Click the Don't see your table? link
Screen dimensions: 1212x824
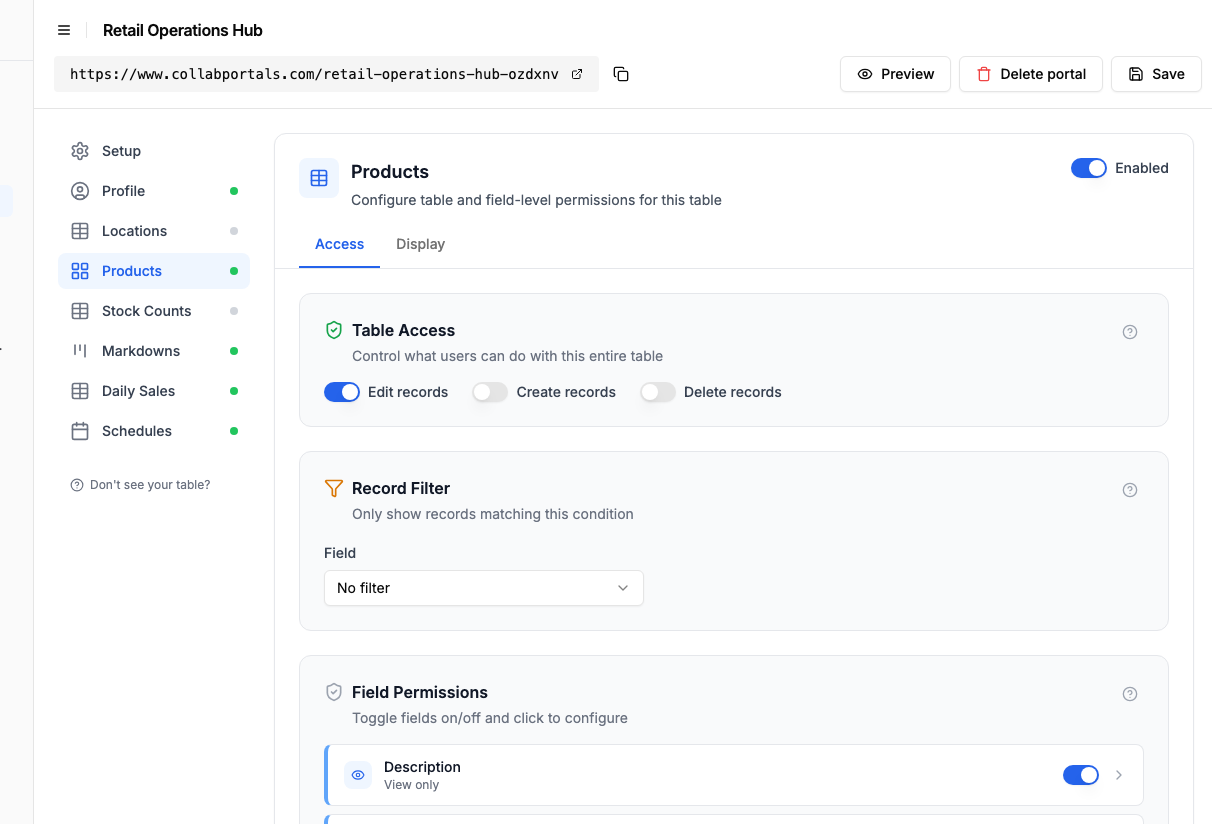pyautogui.click(x=141, y=485)
